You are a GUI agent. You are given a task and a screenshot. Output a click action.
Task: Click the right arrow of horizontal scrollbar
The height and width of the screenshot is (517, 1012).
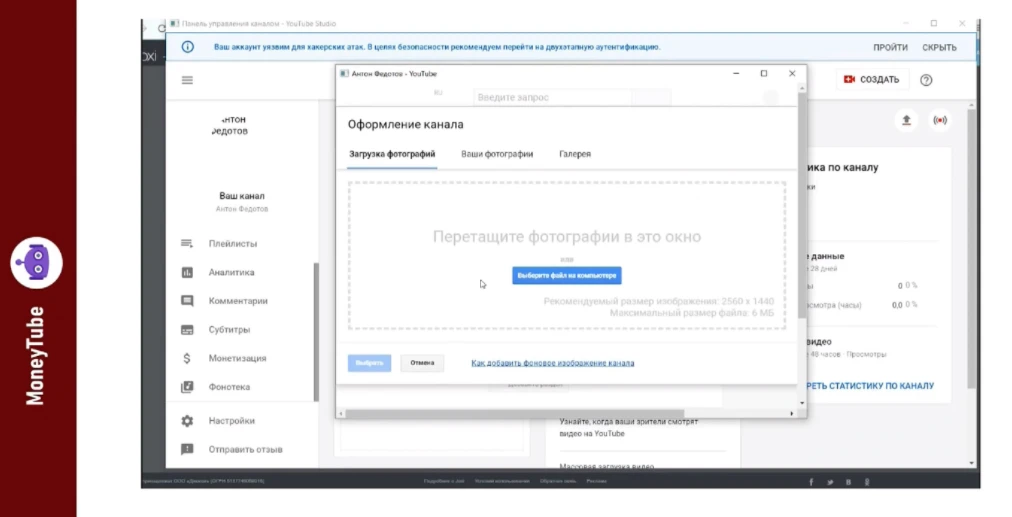(792, 413)
